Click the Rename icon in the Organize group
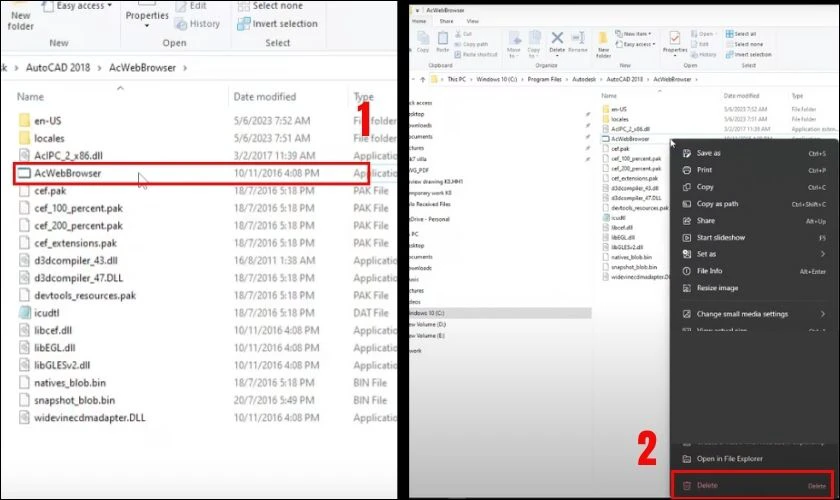 click(x=578, y=38)
